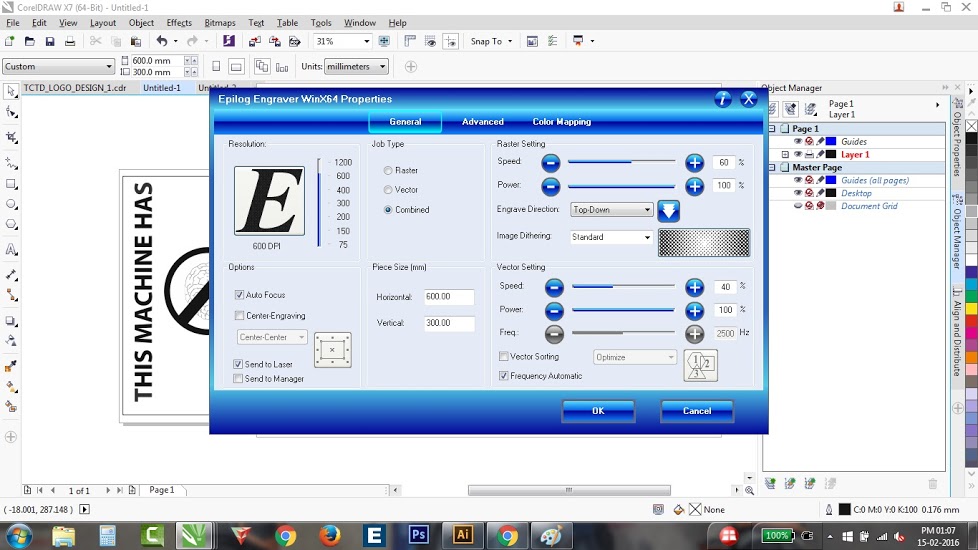Decrease vector power with minus button

554,311
